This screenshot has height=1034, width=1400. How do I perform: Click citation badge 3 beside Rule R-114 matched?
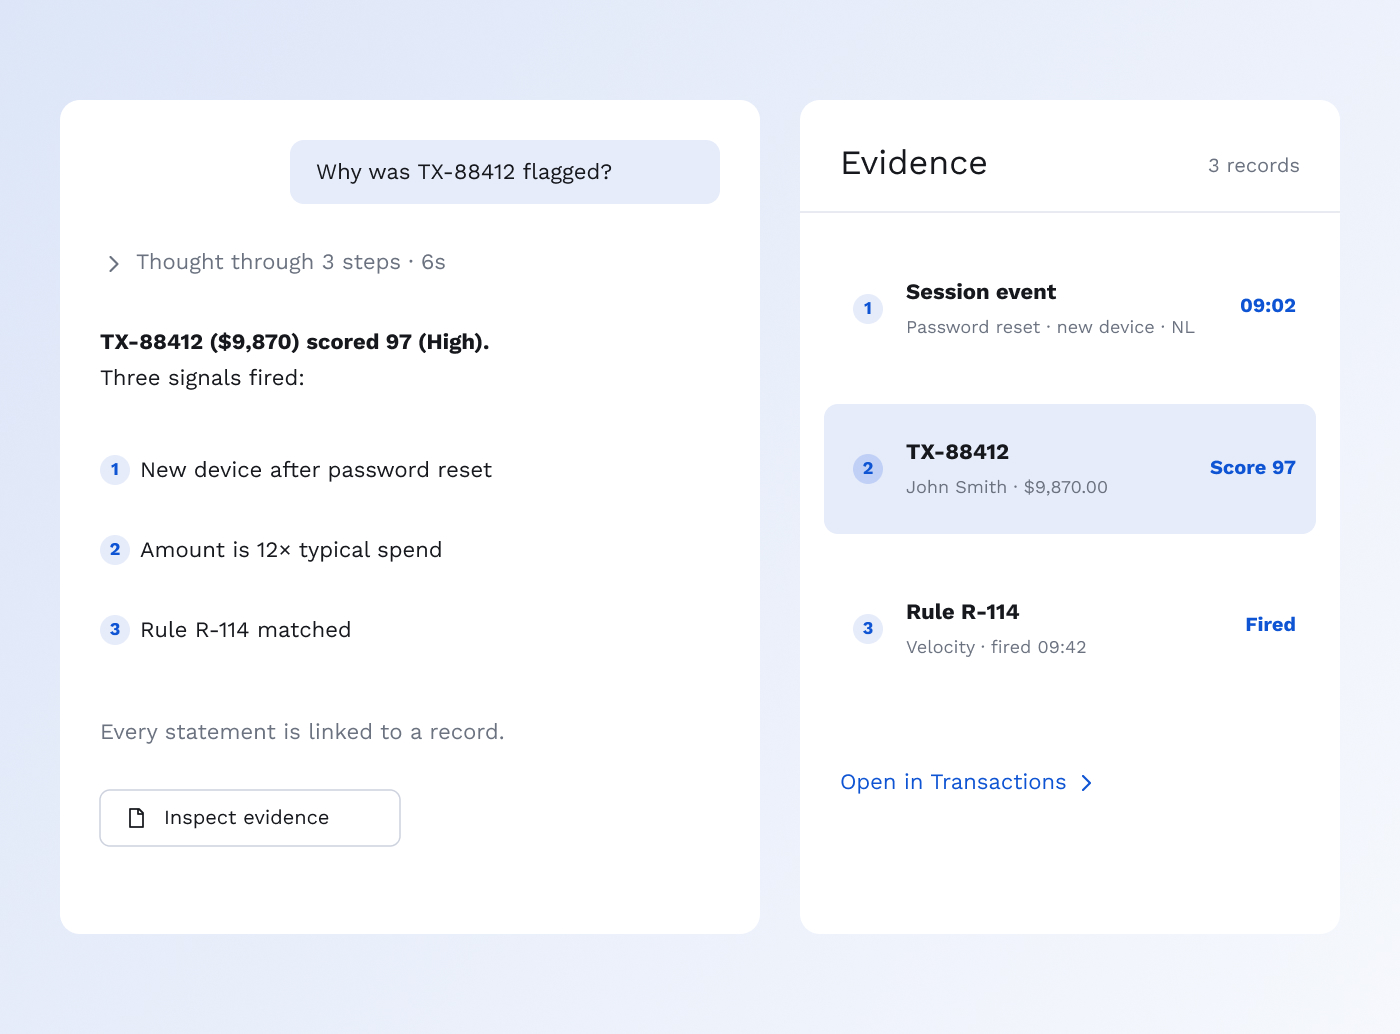pos(115,630)
